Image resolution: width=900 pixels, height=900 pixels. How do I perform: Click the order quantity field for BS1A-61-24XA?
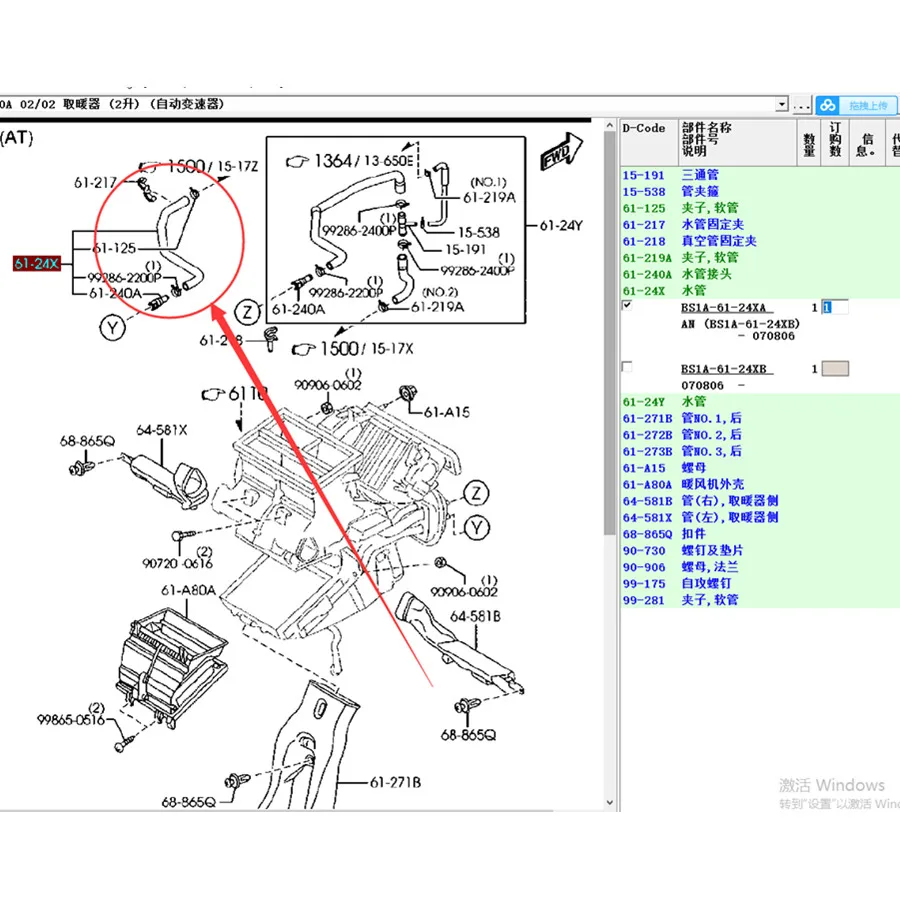pos(835,308)
